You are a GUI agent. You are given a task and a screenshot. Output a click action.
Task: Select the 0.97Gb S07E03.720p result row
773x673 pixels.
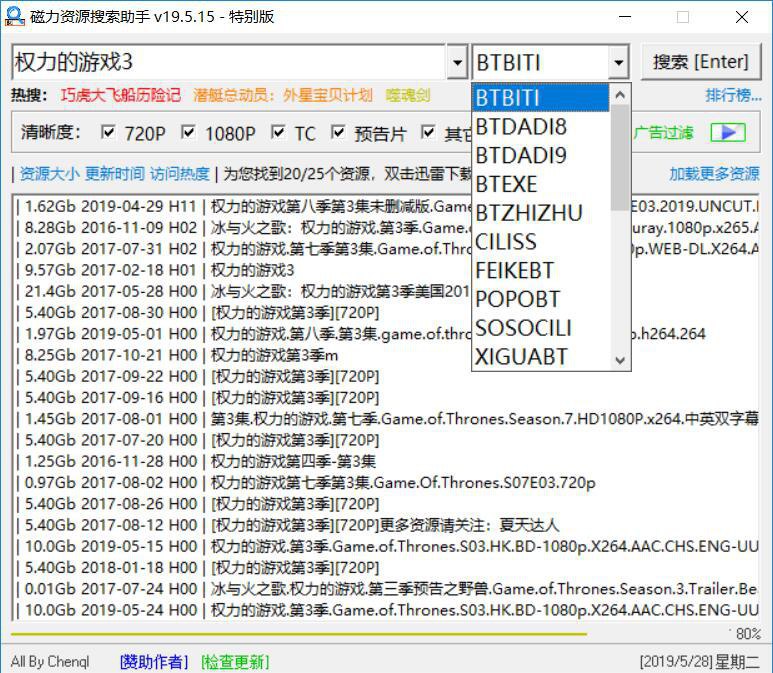(386, 482)
